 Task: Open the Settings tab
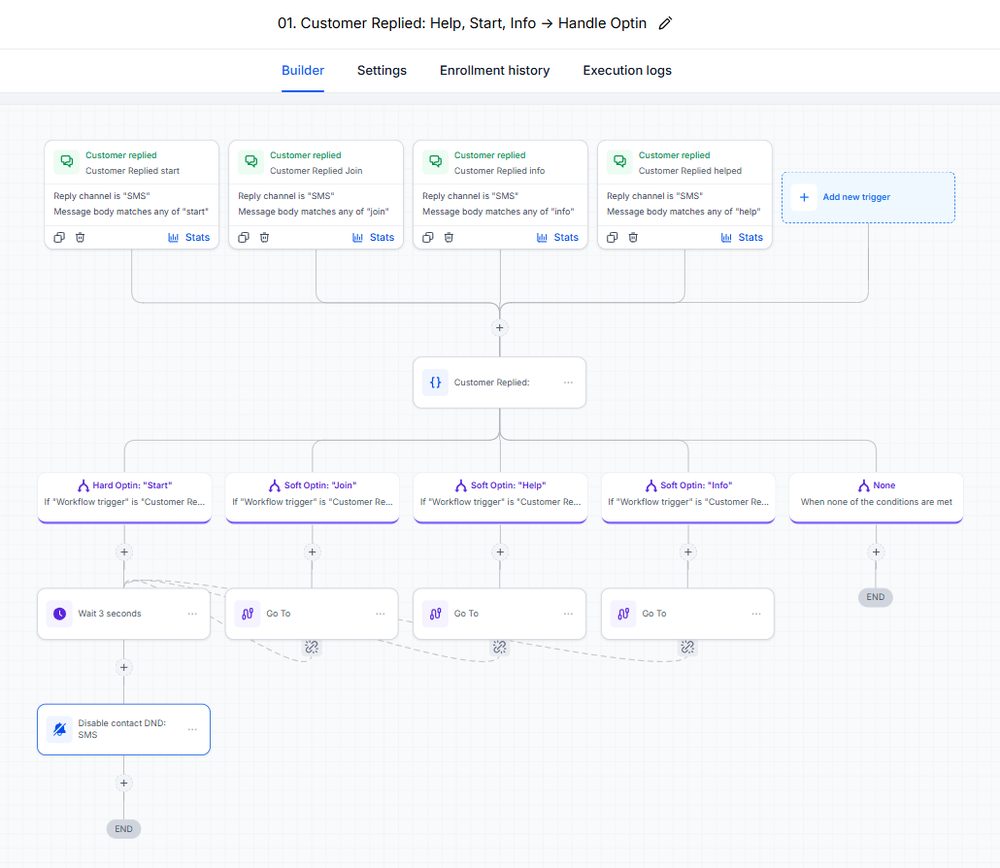click(x=381, y=70)
